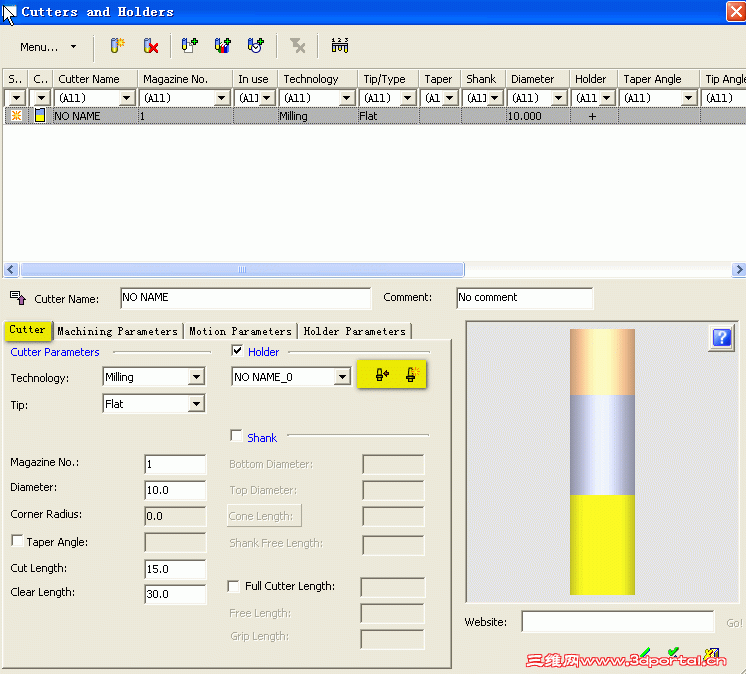Click the renumber magazine 1 2 3 icon

tap(340, 46)
